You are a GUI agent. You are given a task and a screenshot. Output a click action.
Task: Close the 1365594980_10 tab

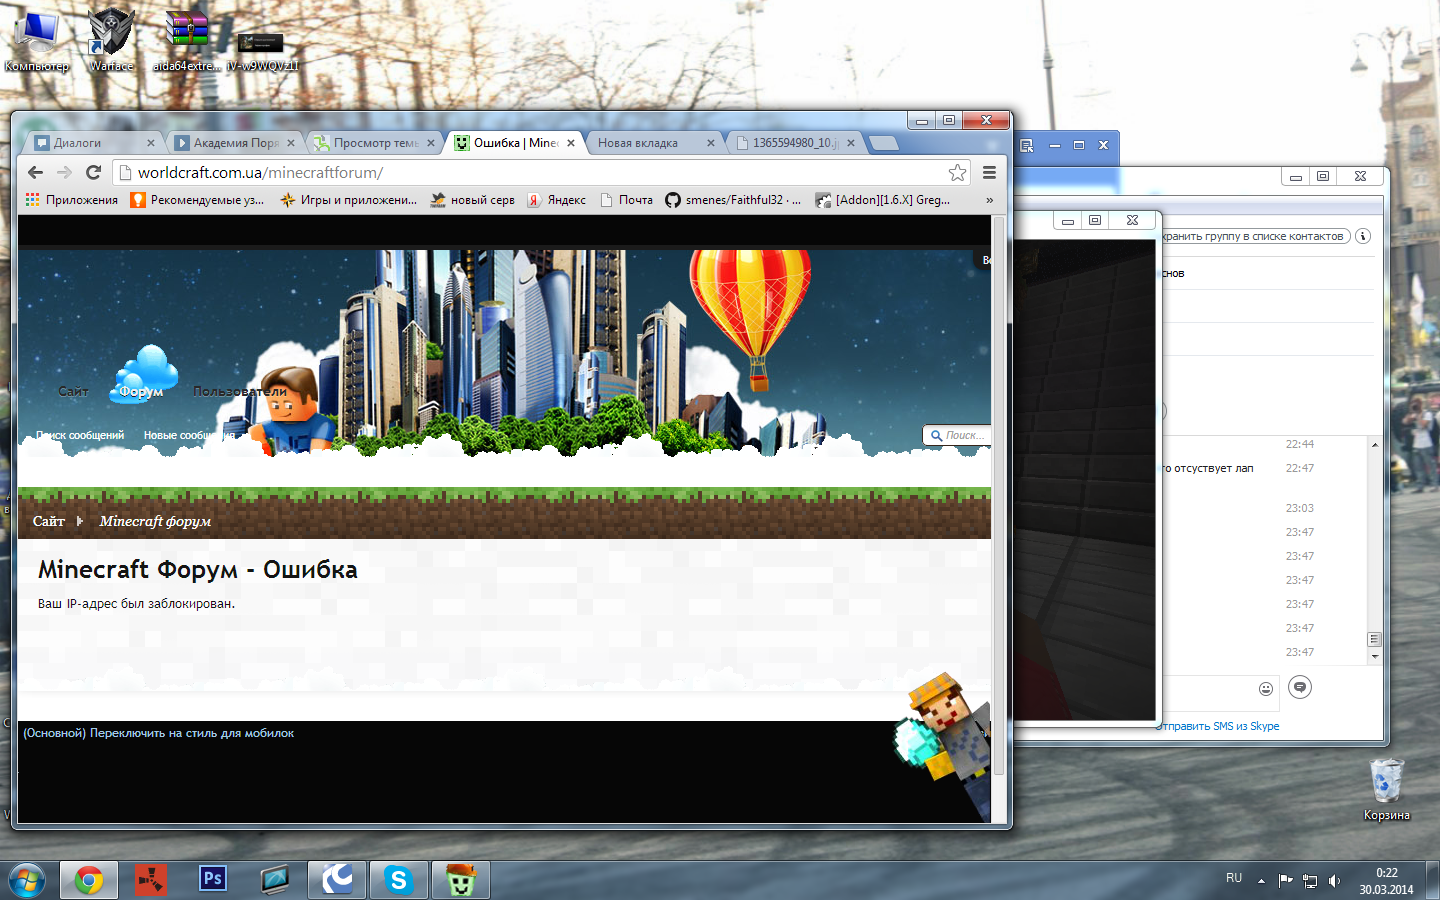click(851, 143)
